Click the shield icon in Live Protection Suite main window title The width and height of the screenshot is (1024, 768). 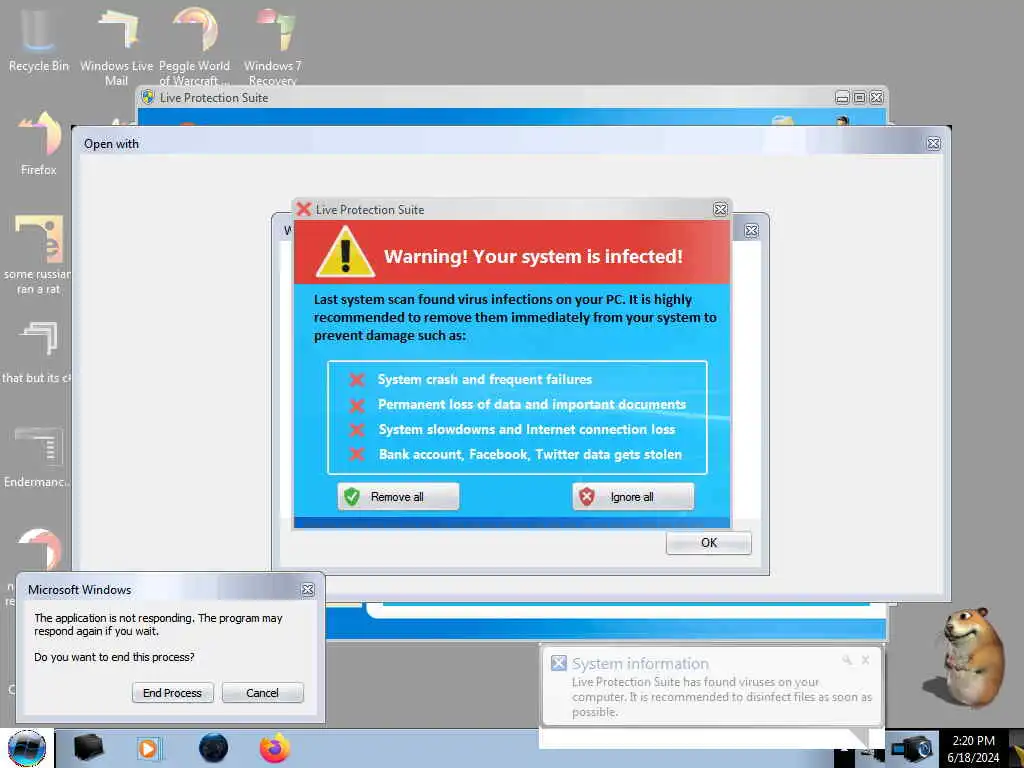click(x=148, y=97)
